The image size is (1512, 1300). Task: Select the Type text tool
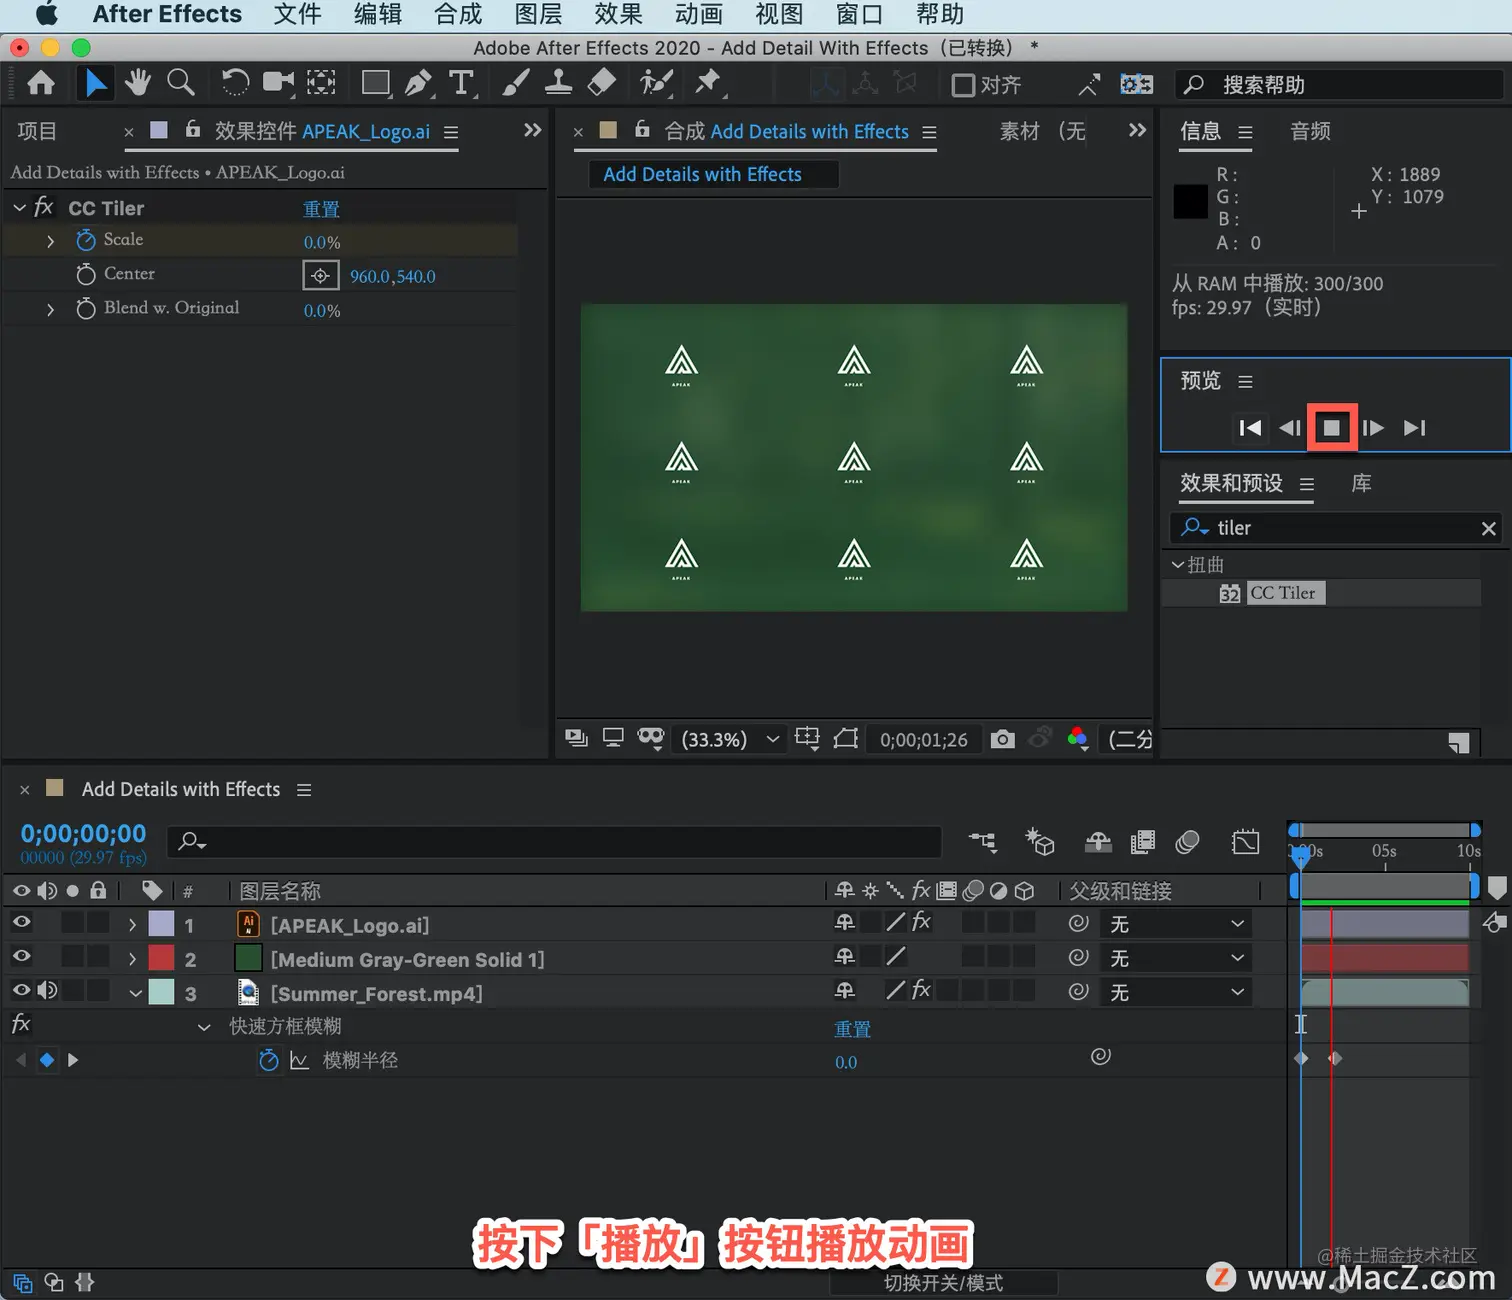pyautogui.click(x=461, y=83)
